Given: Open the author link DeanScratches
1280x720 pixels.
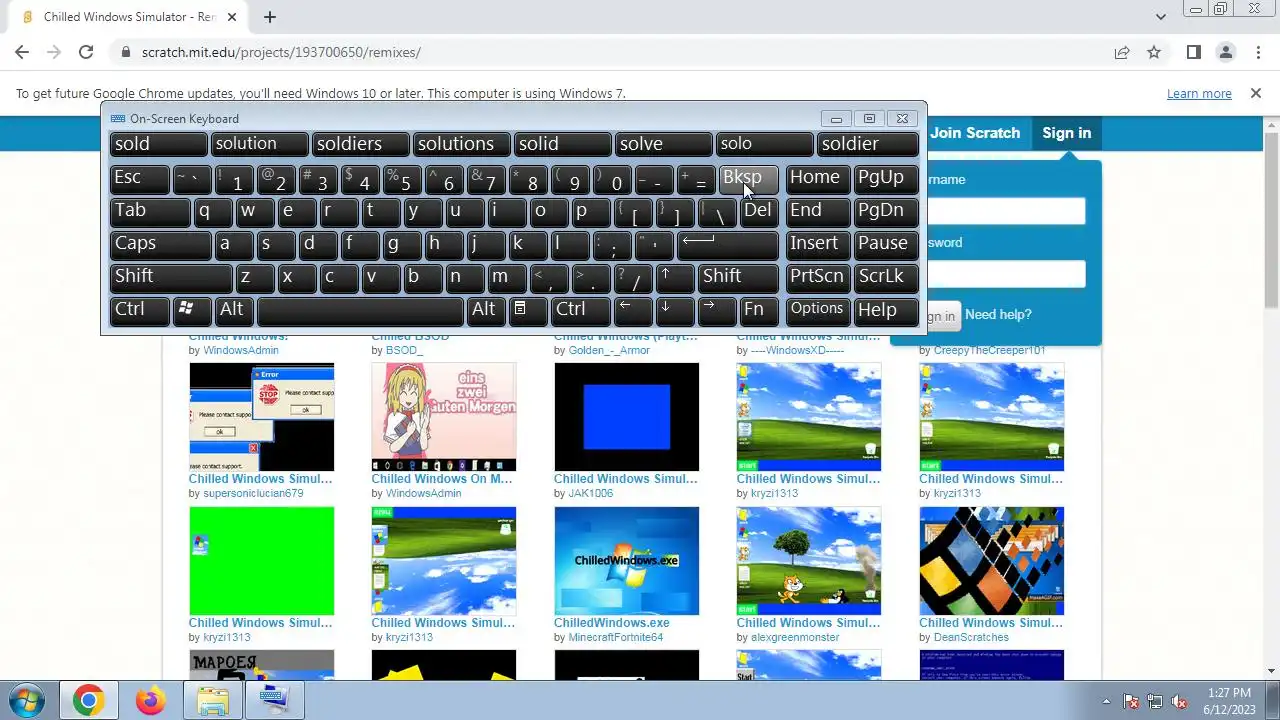Looking at the screenshot, I should point(971,637).
